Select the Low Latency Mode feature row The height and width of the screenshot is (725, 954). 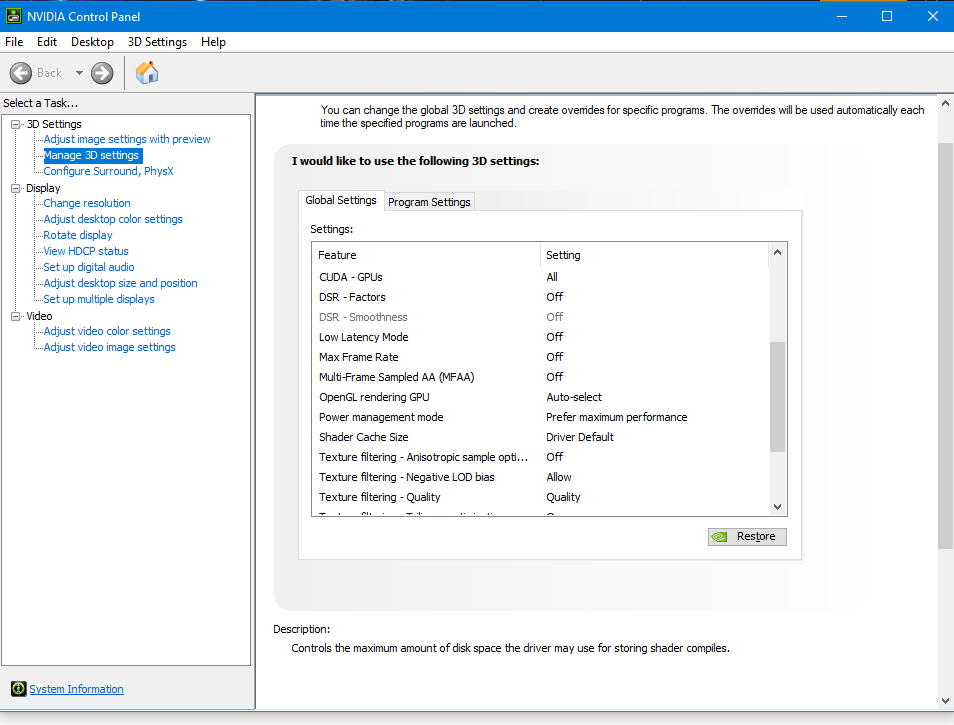[541, 337]
